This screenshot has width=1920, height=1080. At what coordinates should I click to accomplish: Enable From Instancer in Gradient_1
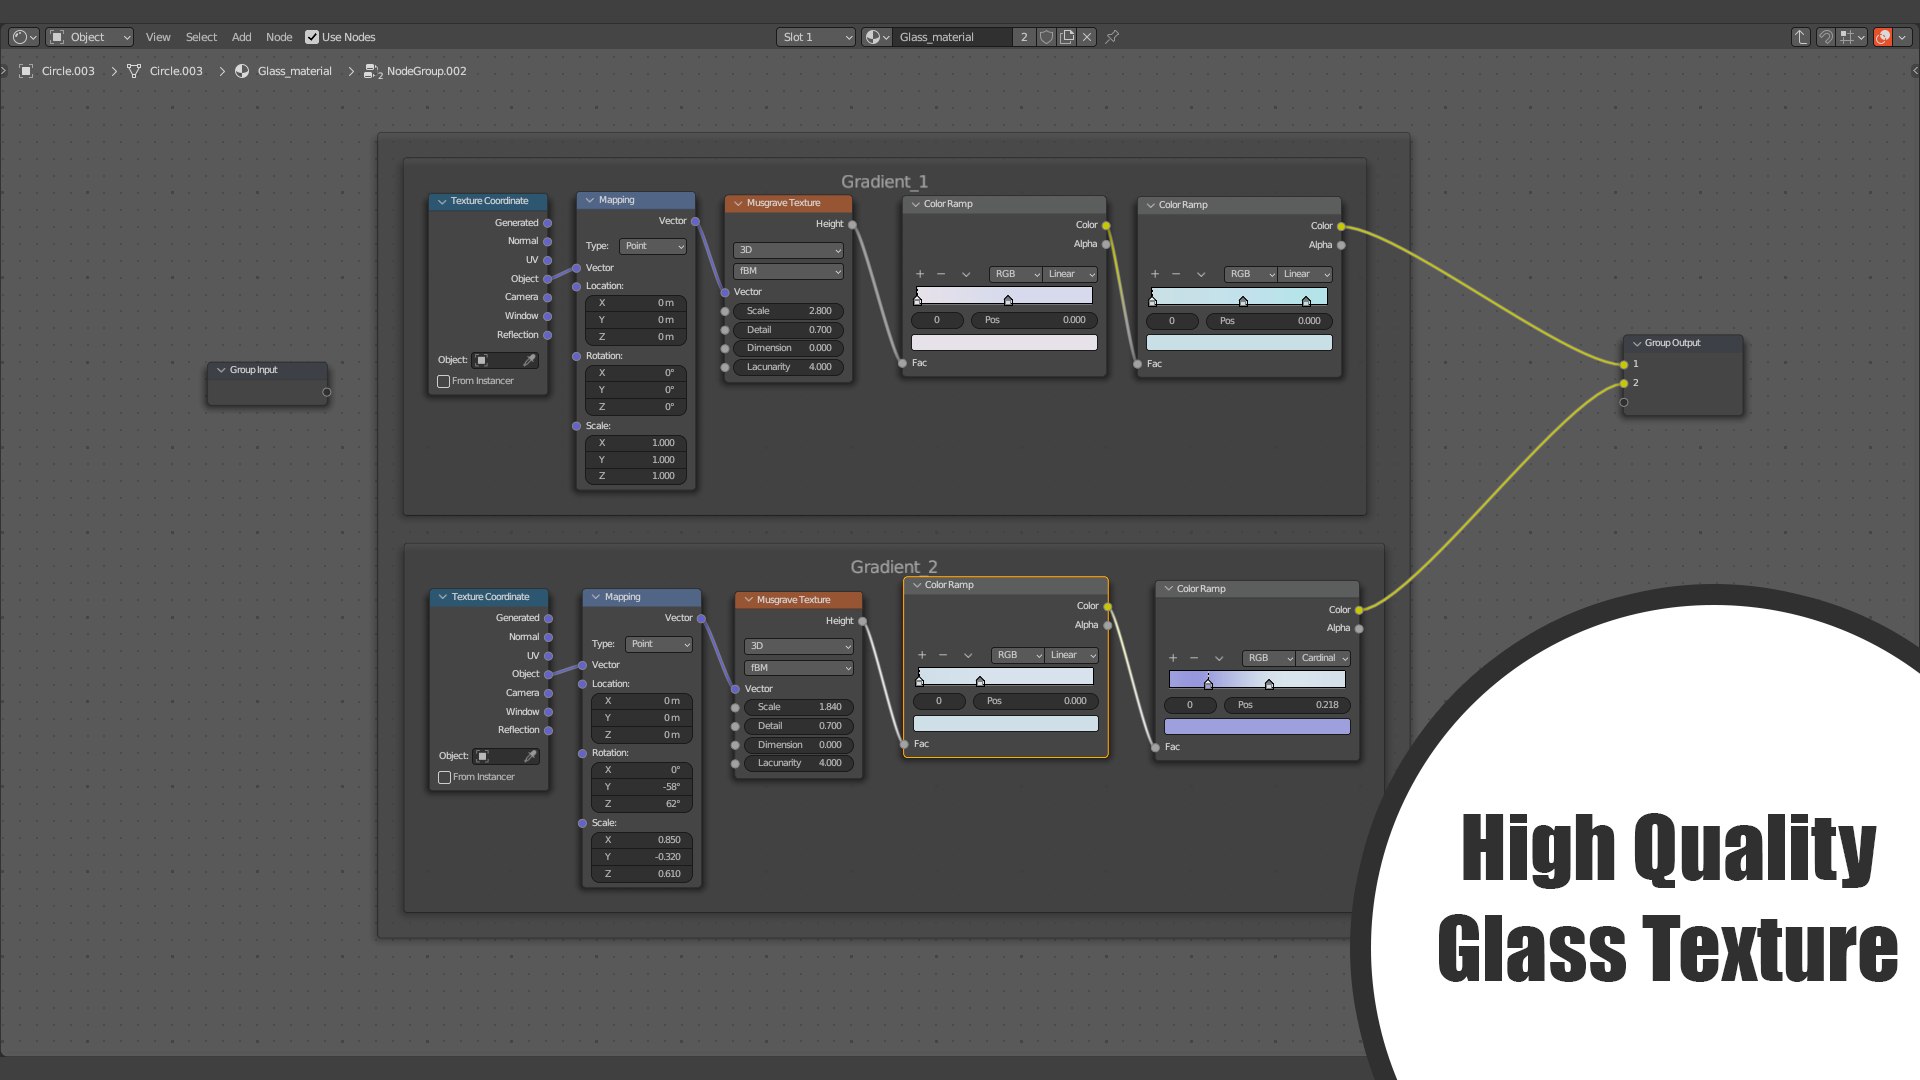pyautogui.click(x=444, y=381)
